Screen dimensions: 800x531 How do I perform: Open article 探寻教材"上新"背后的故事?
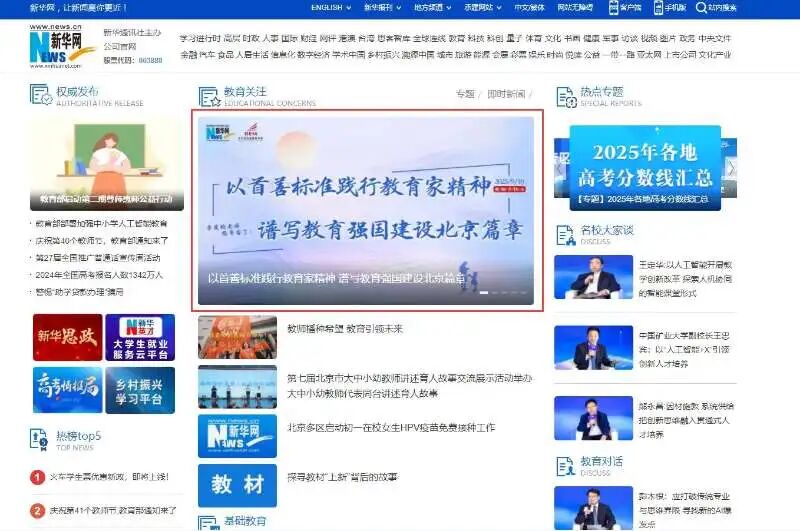[342, 477]
